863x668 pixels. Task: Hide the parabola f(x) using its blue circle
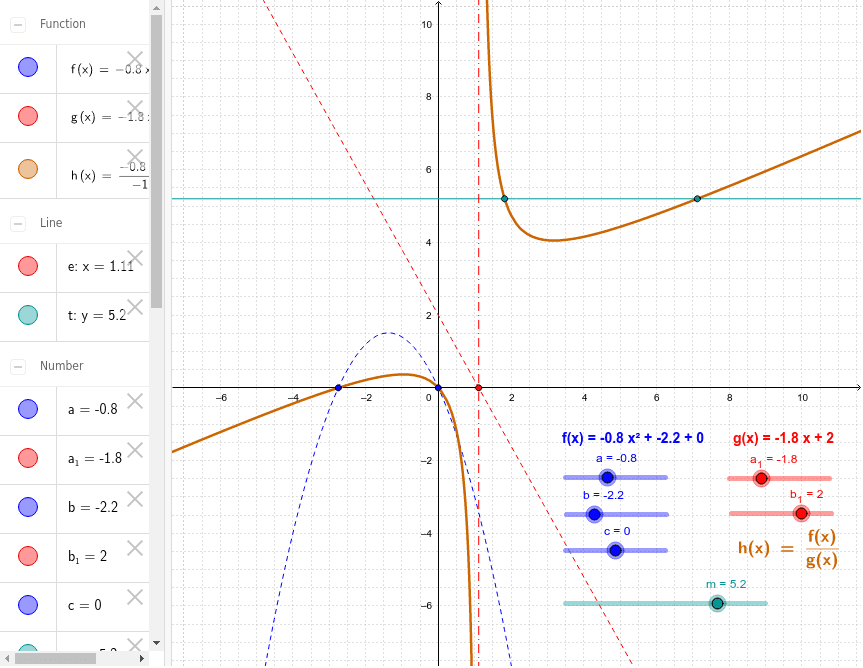(x=28, y=67)
